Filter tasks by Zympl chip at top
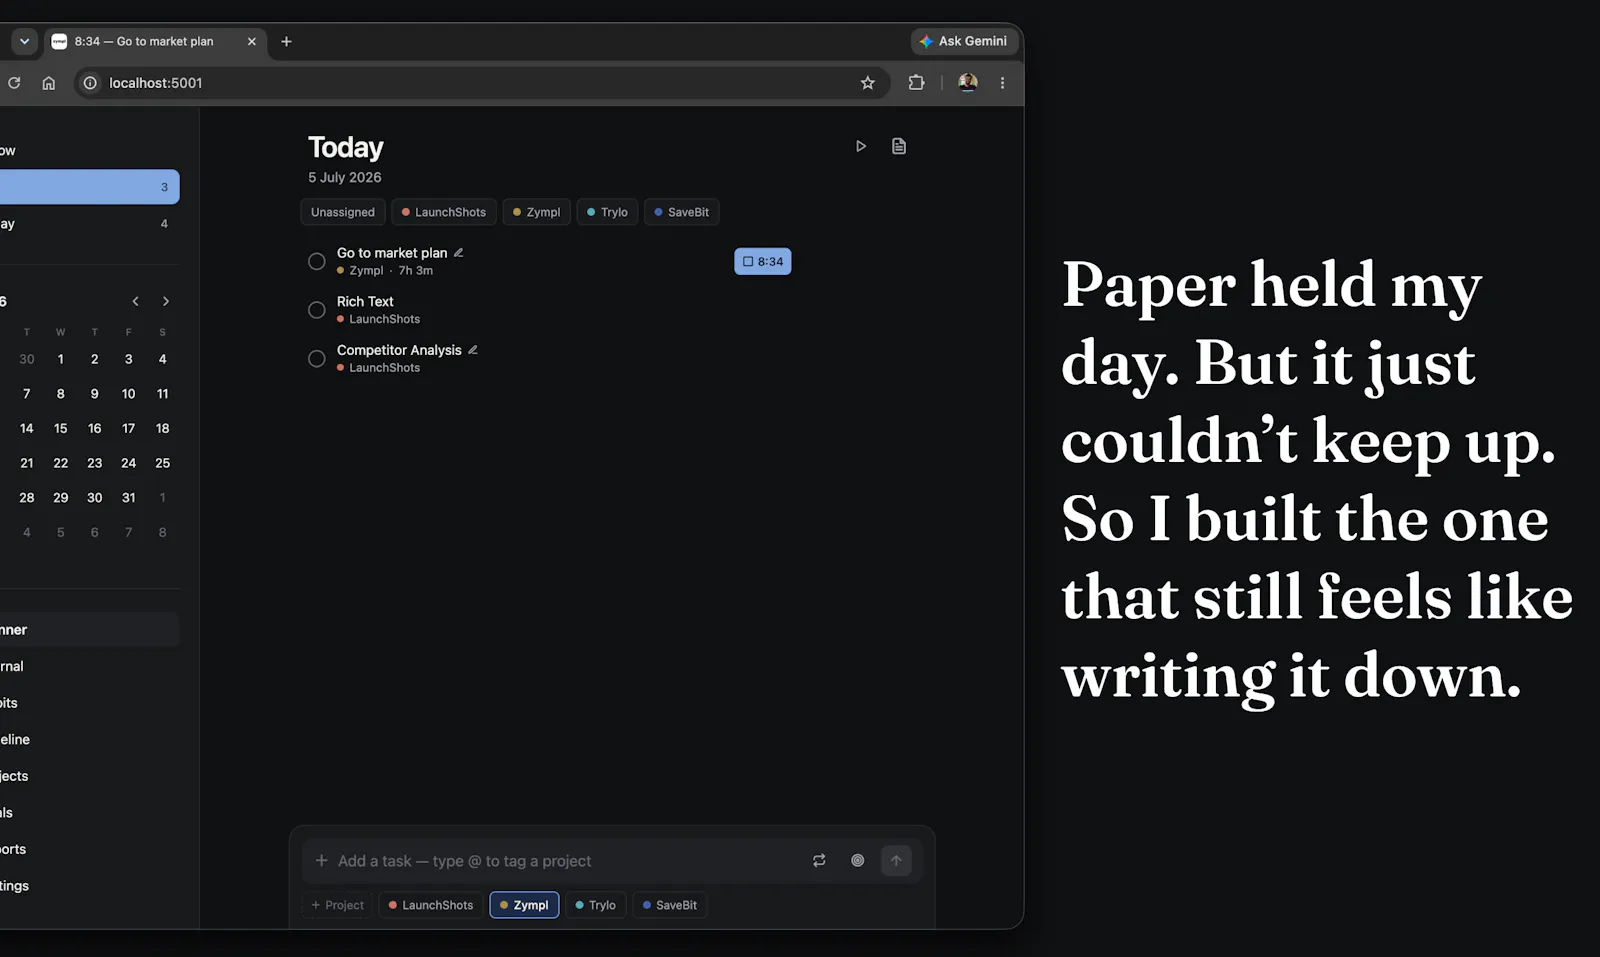Image resolution: width=1600 pixels, height=957 pixels. (x=537, y=212)
